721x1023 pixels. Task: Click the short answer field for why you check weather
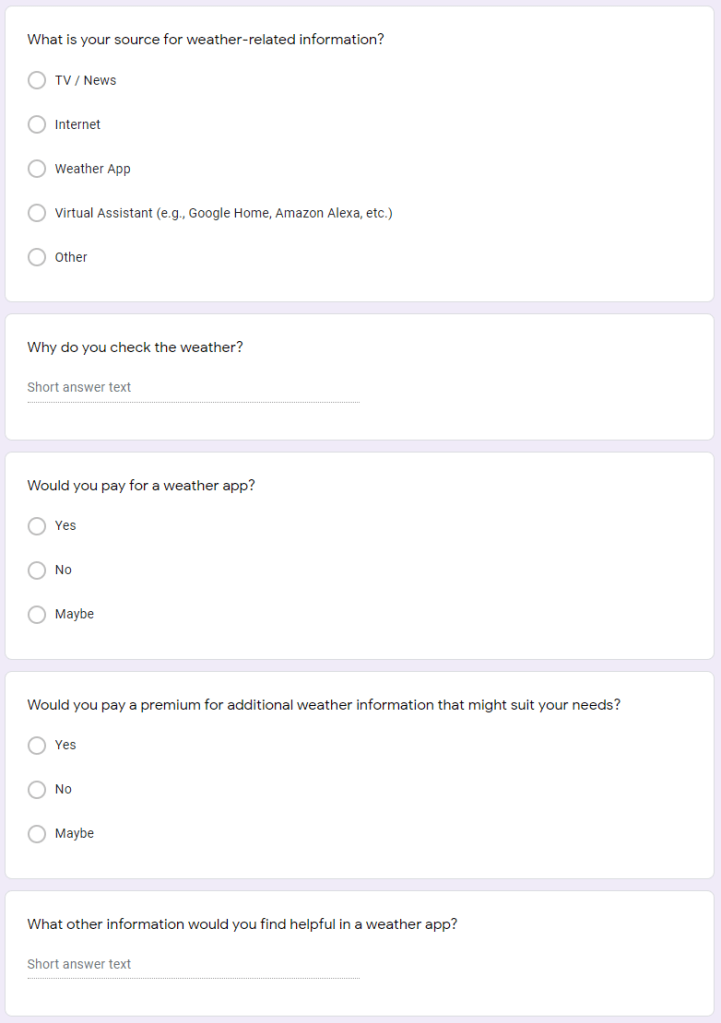(x=192, y=388)
